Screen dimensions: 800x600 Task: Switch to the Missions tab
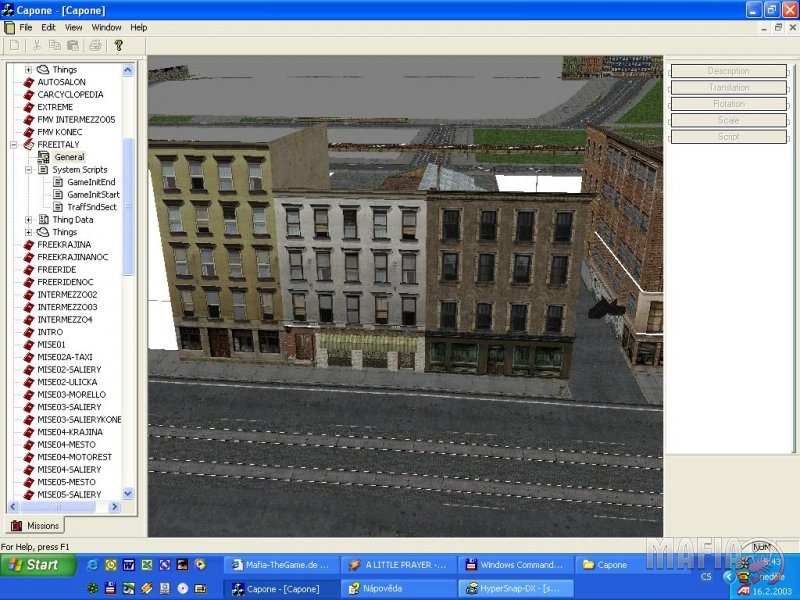coord(35,526)
